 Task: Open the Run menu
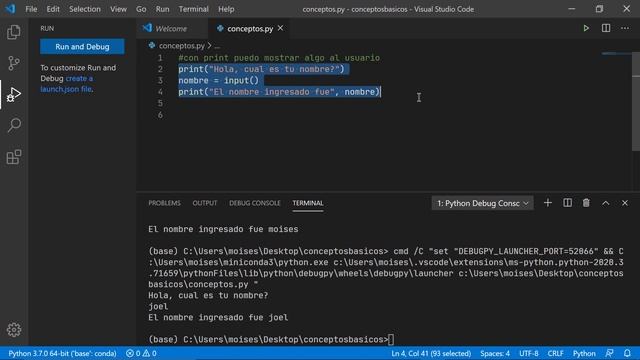(162, 9)
